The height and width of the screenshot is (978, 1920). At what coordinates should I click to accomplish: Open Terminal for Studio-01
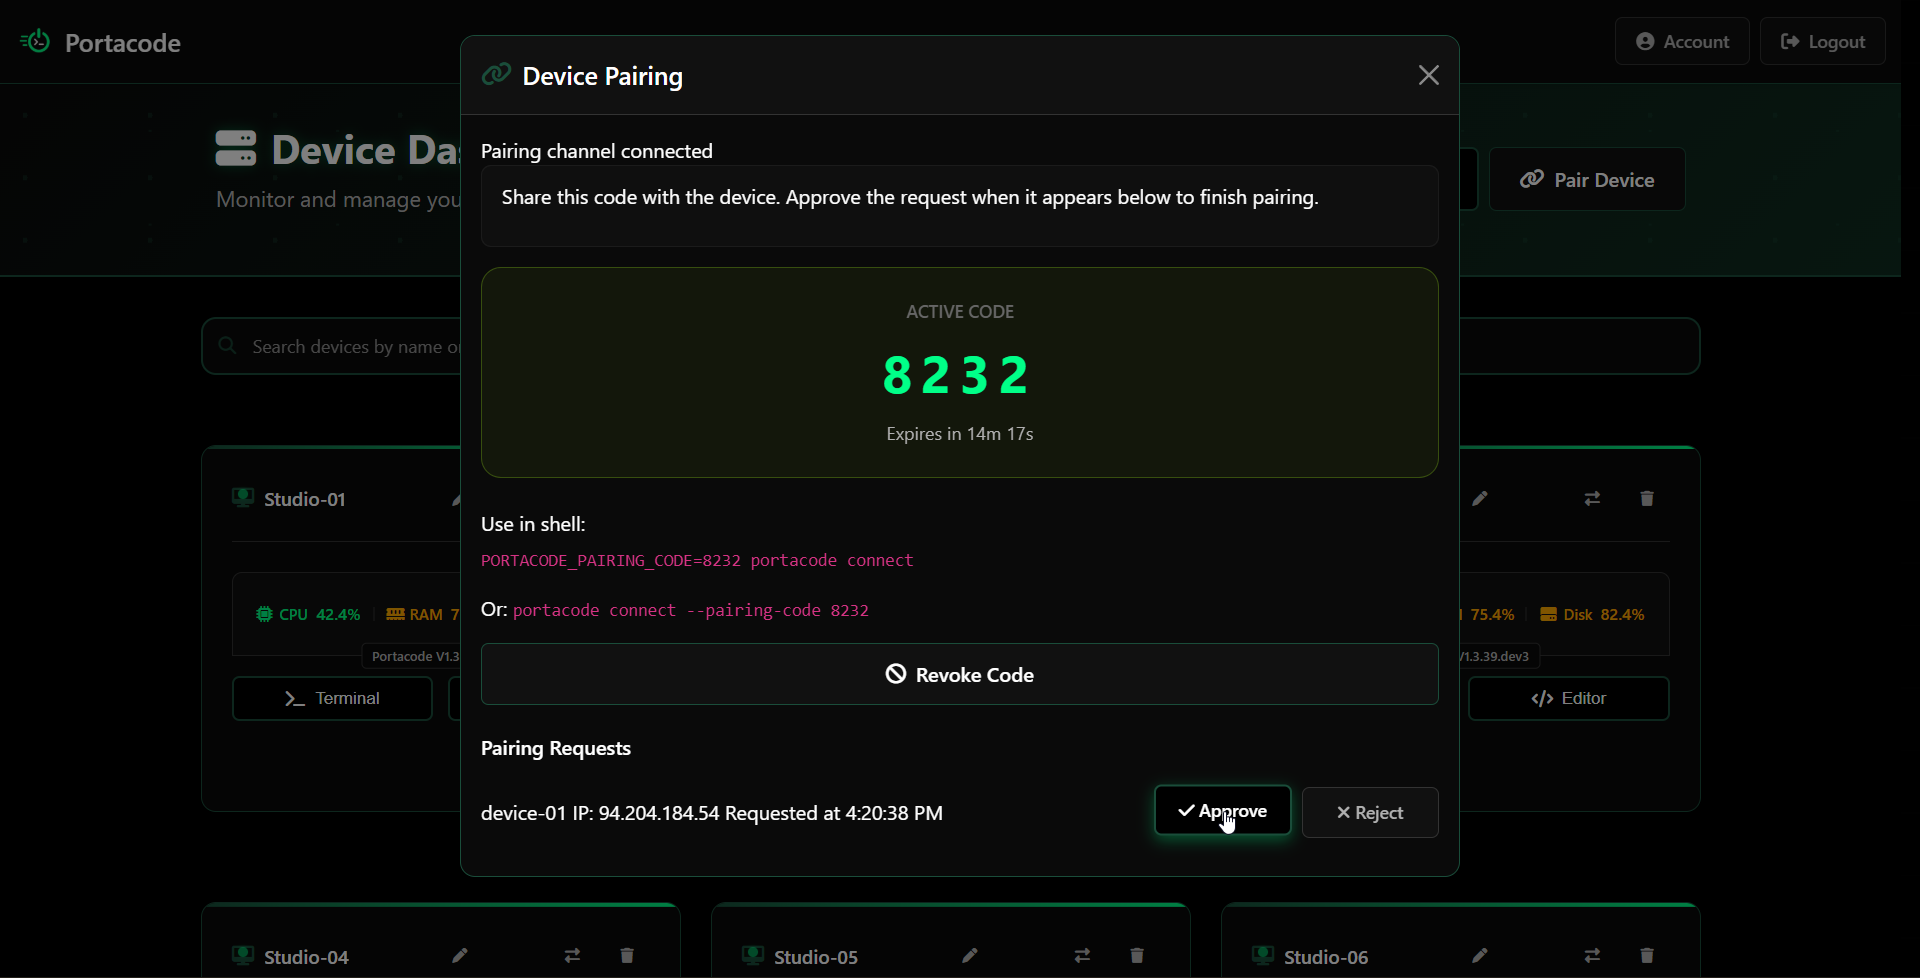[x=332, y=698]
